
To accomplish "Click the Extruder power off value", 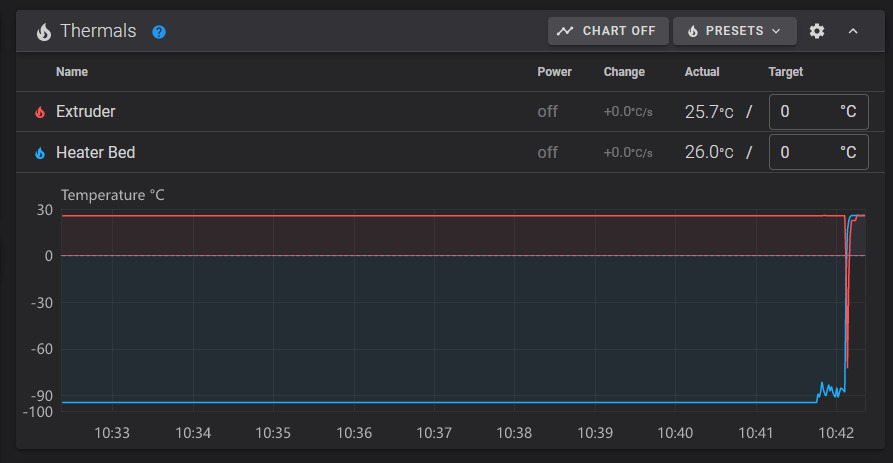I will tap(547, 111).
